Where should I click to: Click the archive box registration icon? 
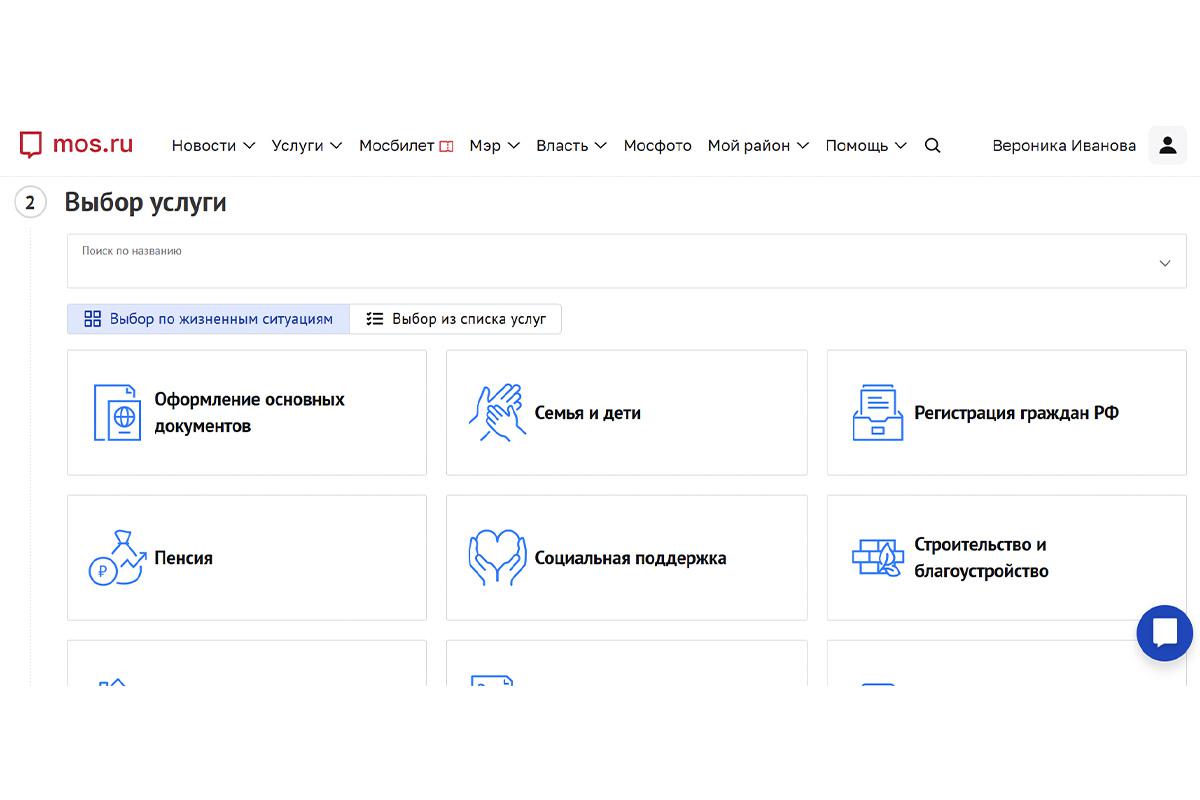pos(877,412)
